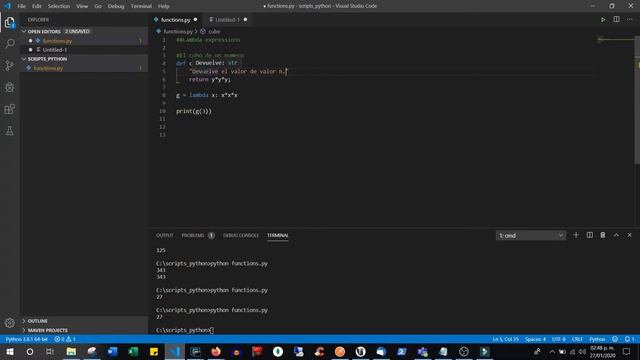The height and width of the screenshot is (360, 640).
Task: Click the line 'print(g(3))'
Action: coord(194,111)
